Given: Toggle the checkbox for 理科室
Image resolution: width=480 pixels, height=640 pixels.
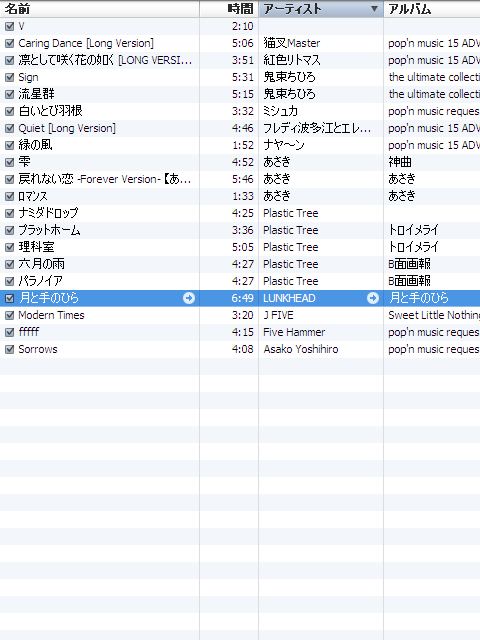Looking at the screenshot, I should (9, 247).
